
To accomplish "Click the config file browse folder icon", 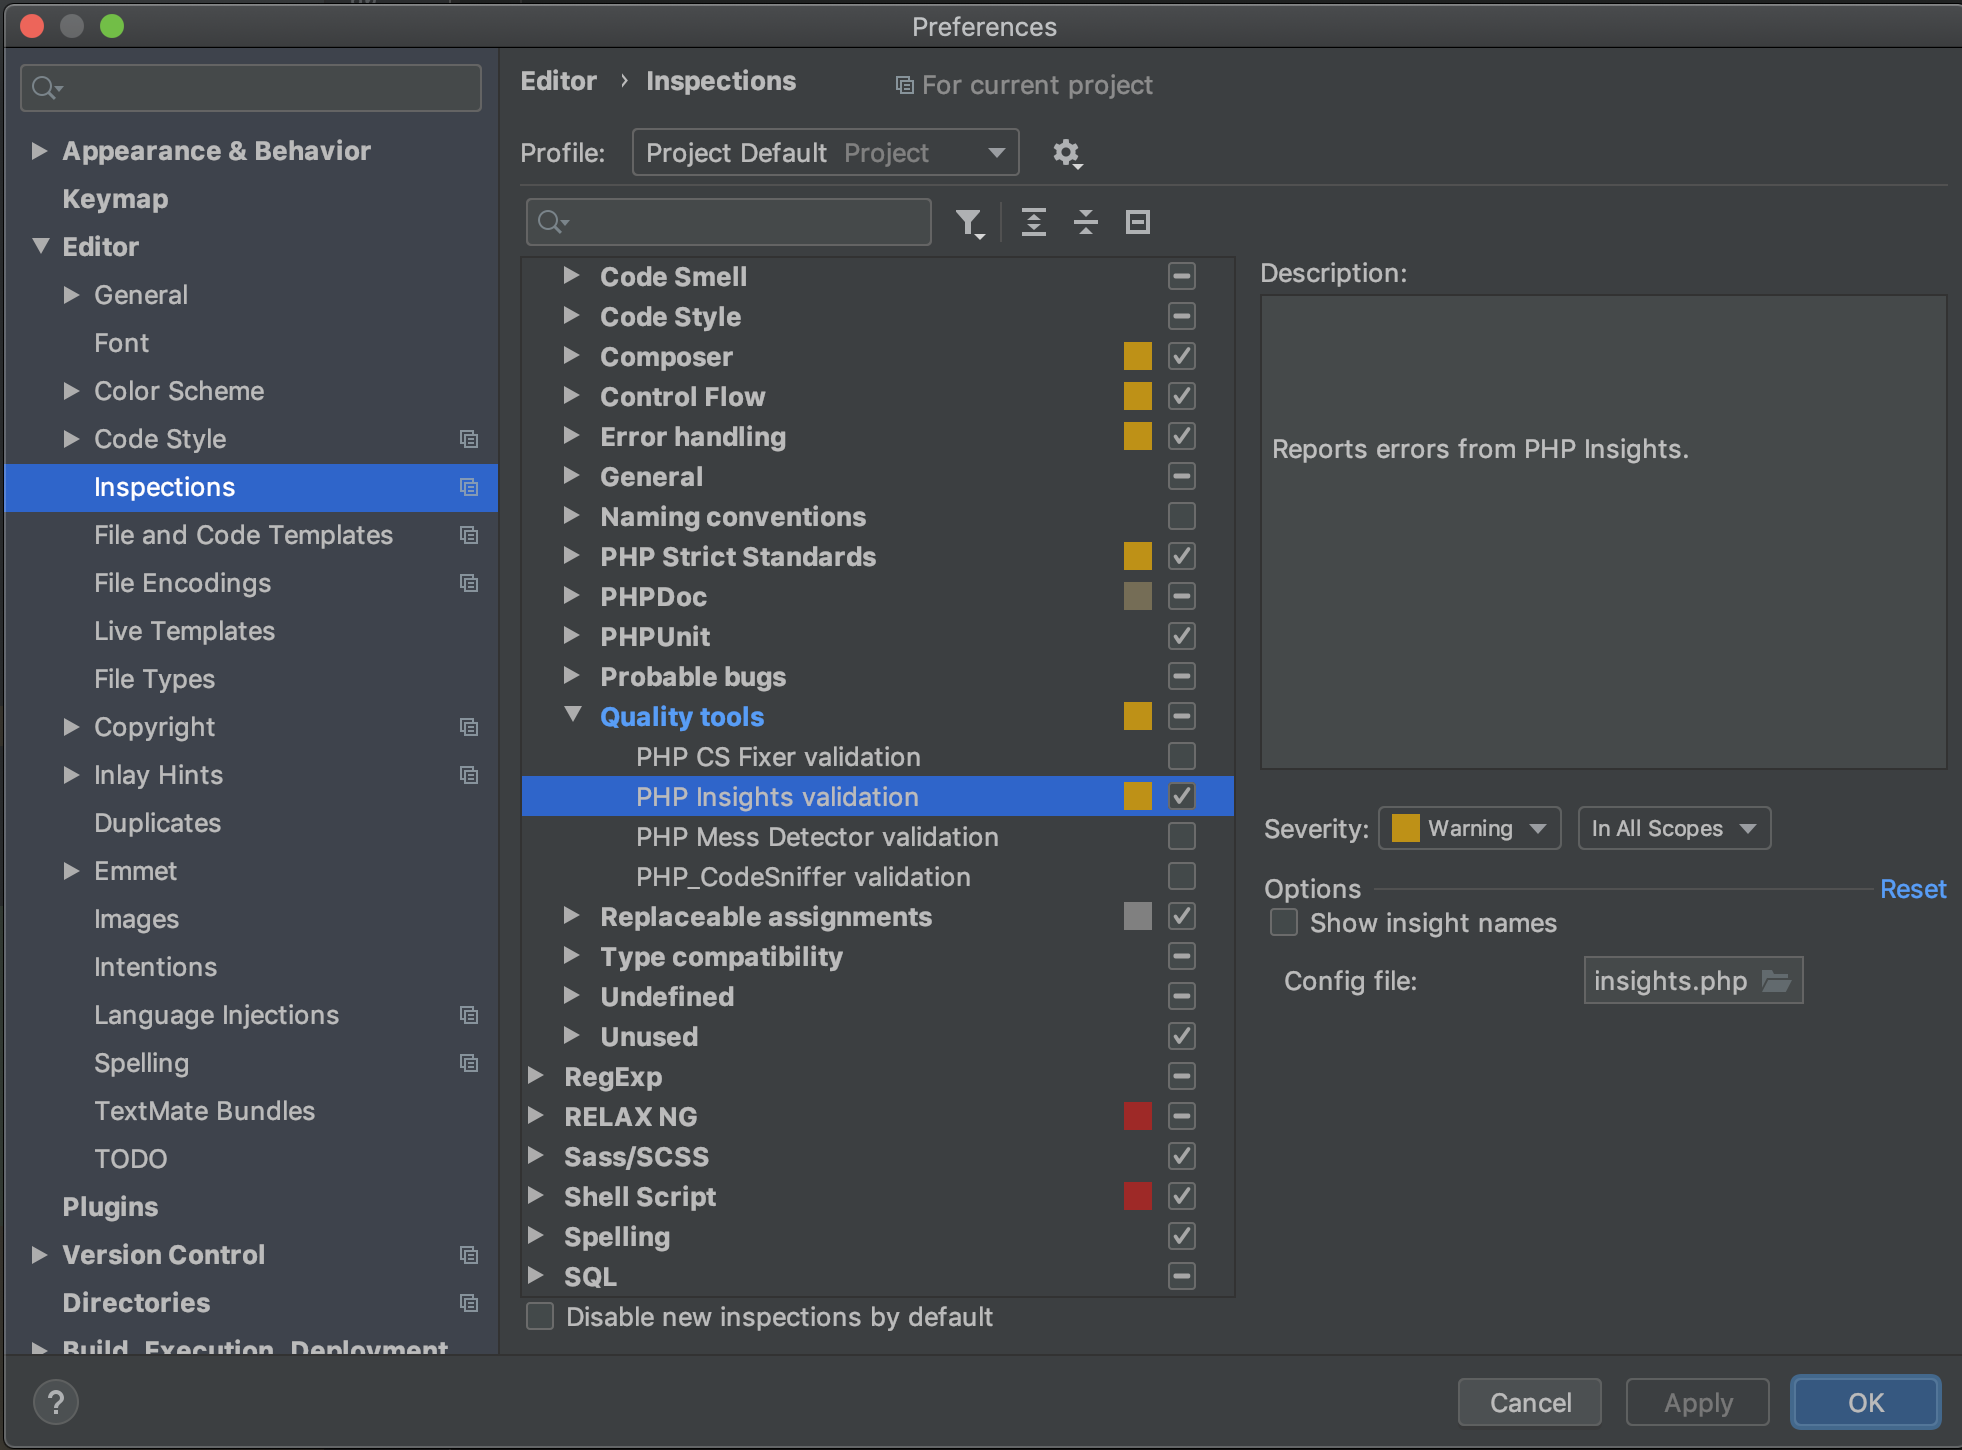I will [1776, 981].
